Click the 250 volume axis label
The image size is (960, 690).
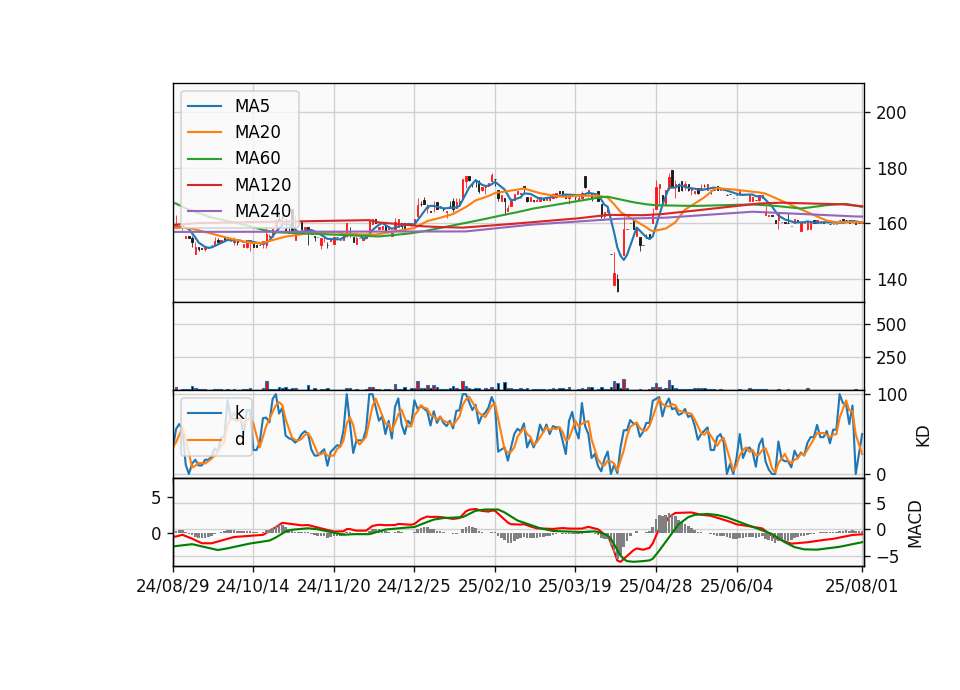pos(891,358)
